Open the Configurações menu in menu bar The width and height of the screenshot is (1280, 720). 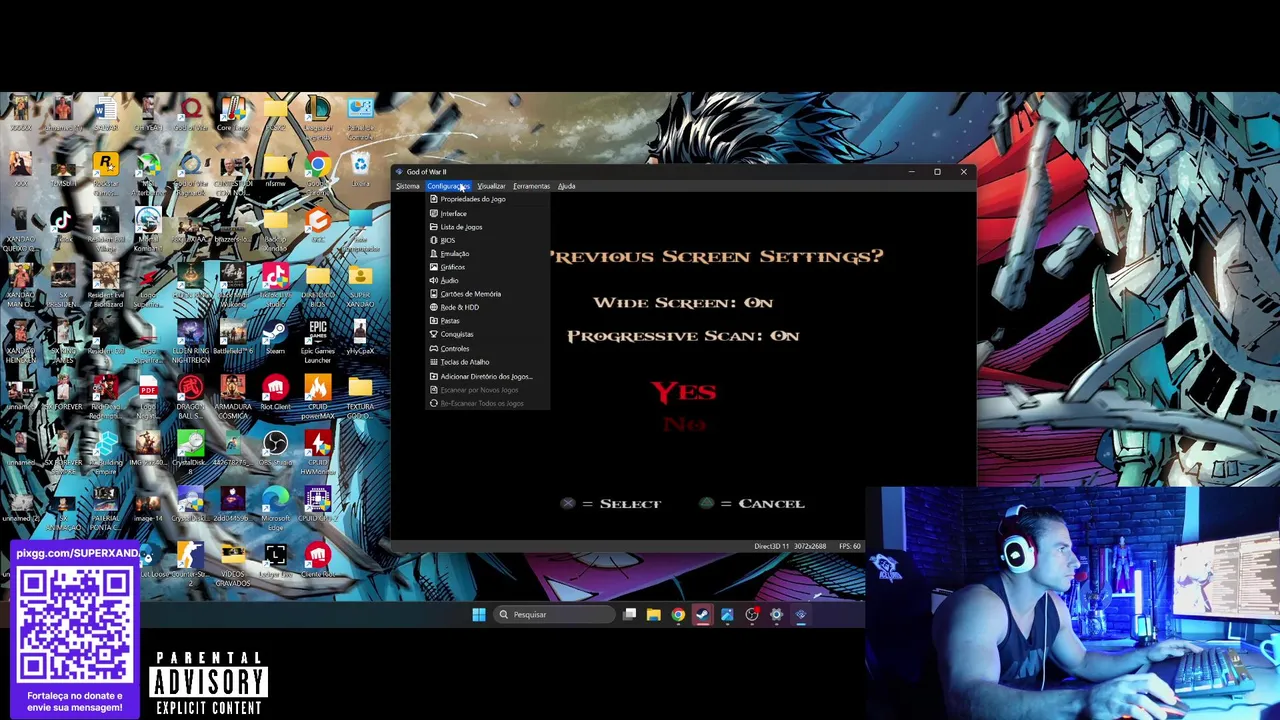(x=448, y=186)
